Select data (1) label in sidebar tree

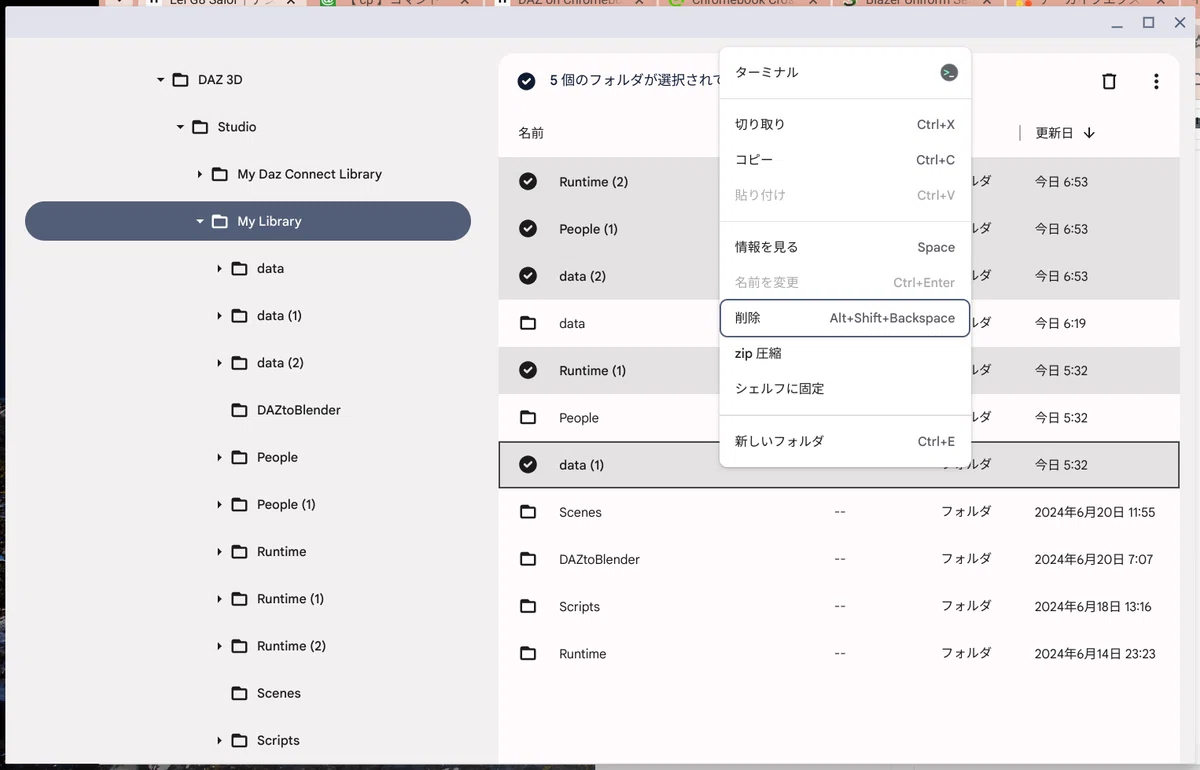coord(279,316)
